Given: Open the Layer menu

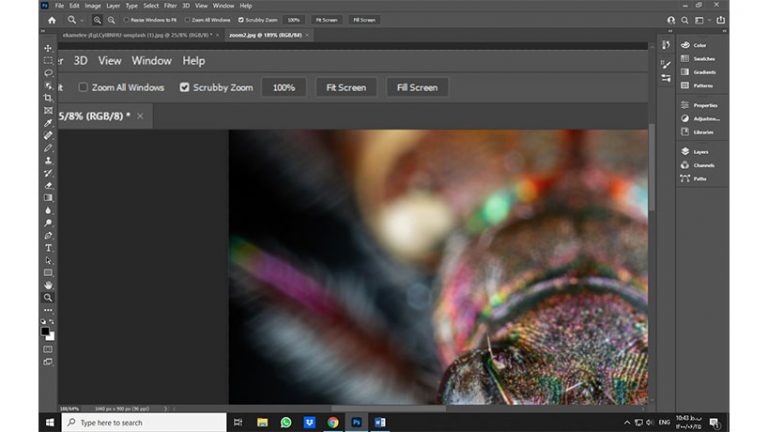Looking at the screenshot, I should 113,6.
